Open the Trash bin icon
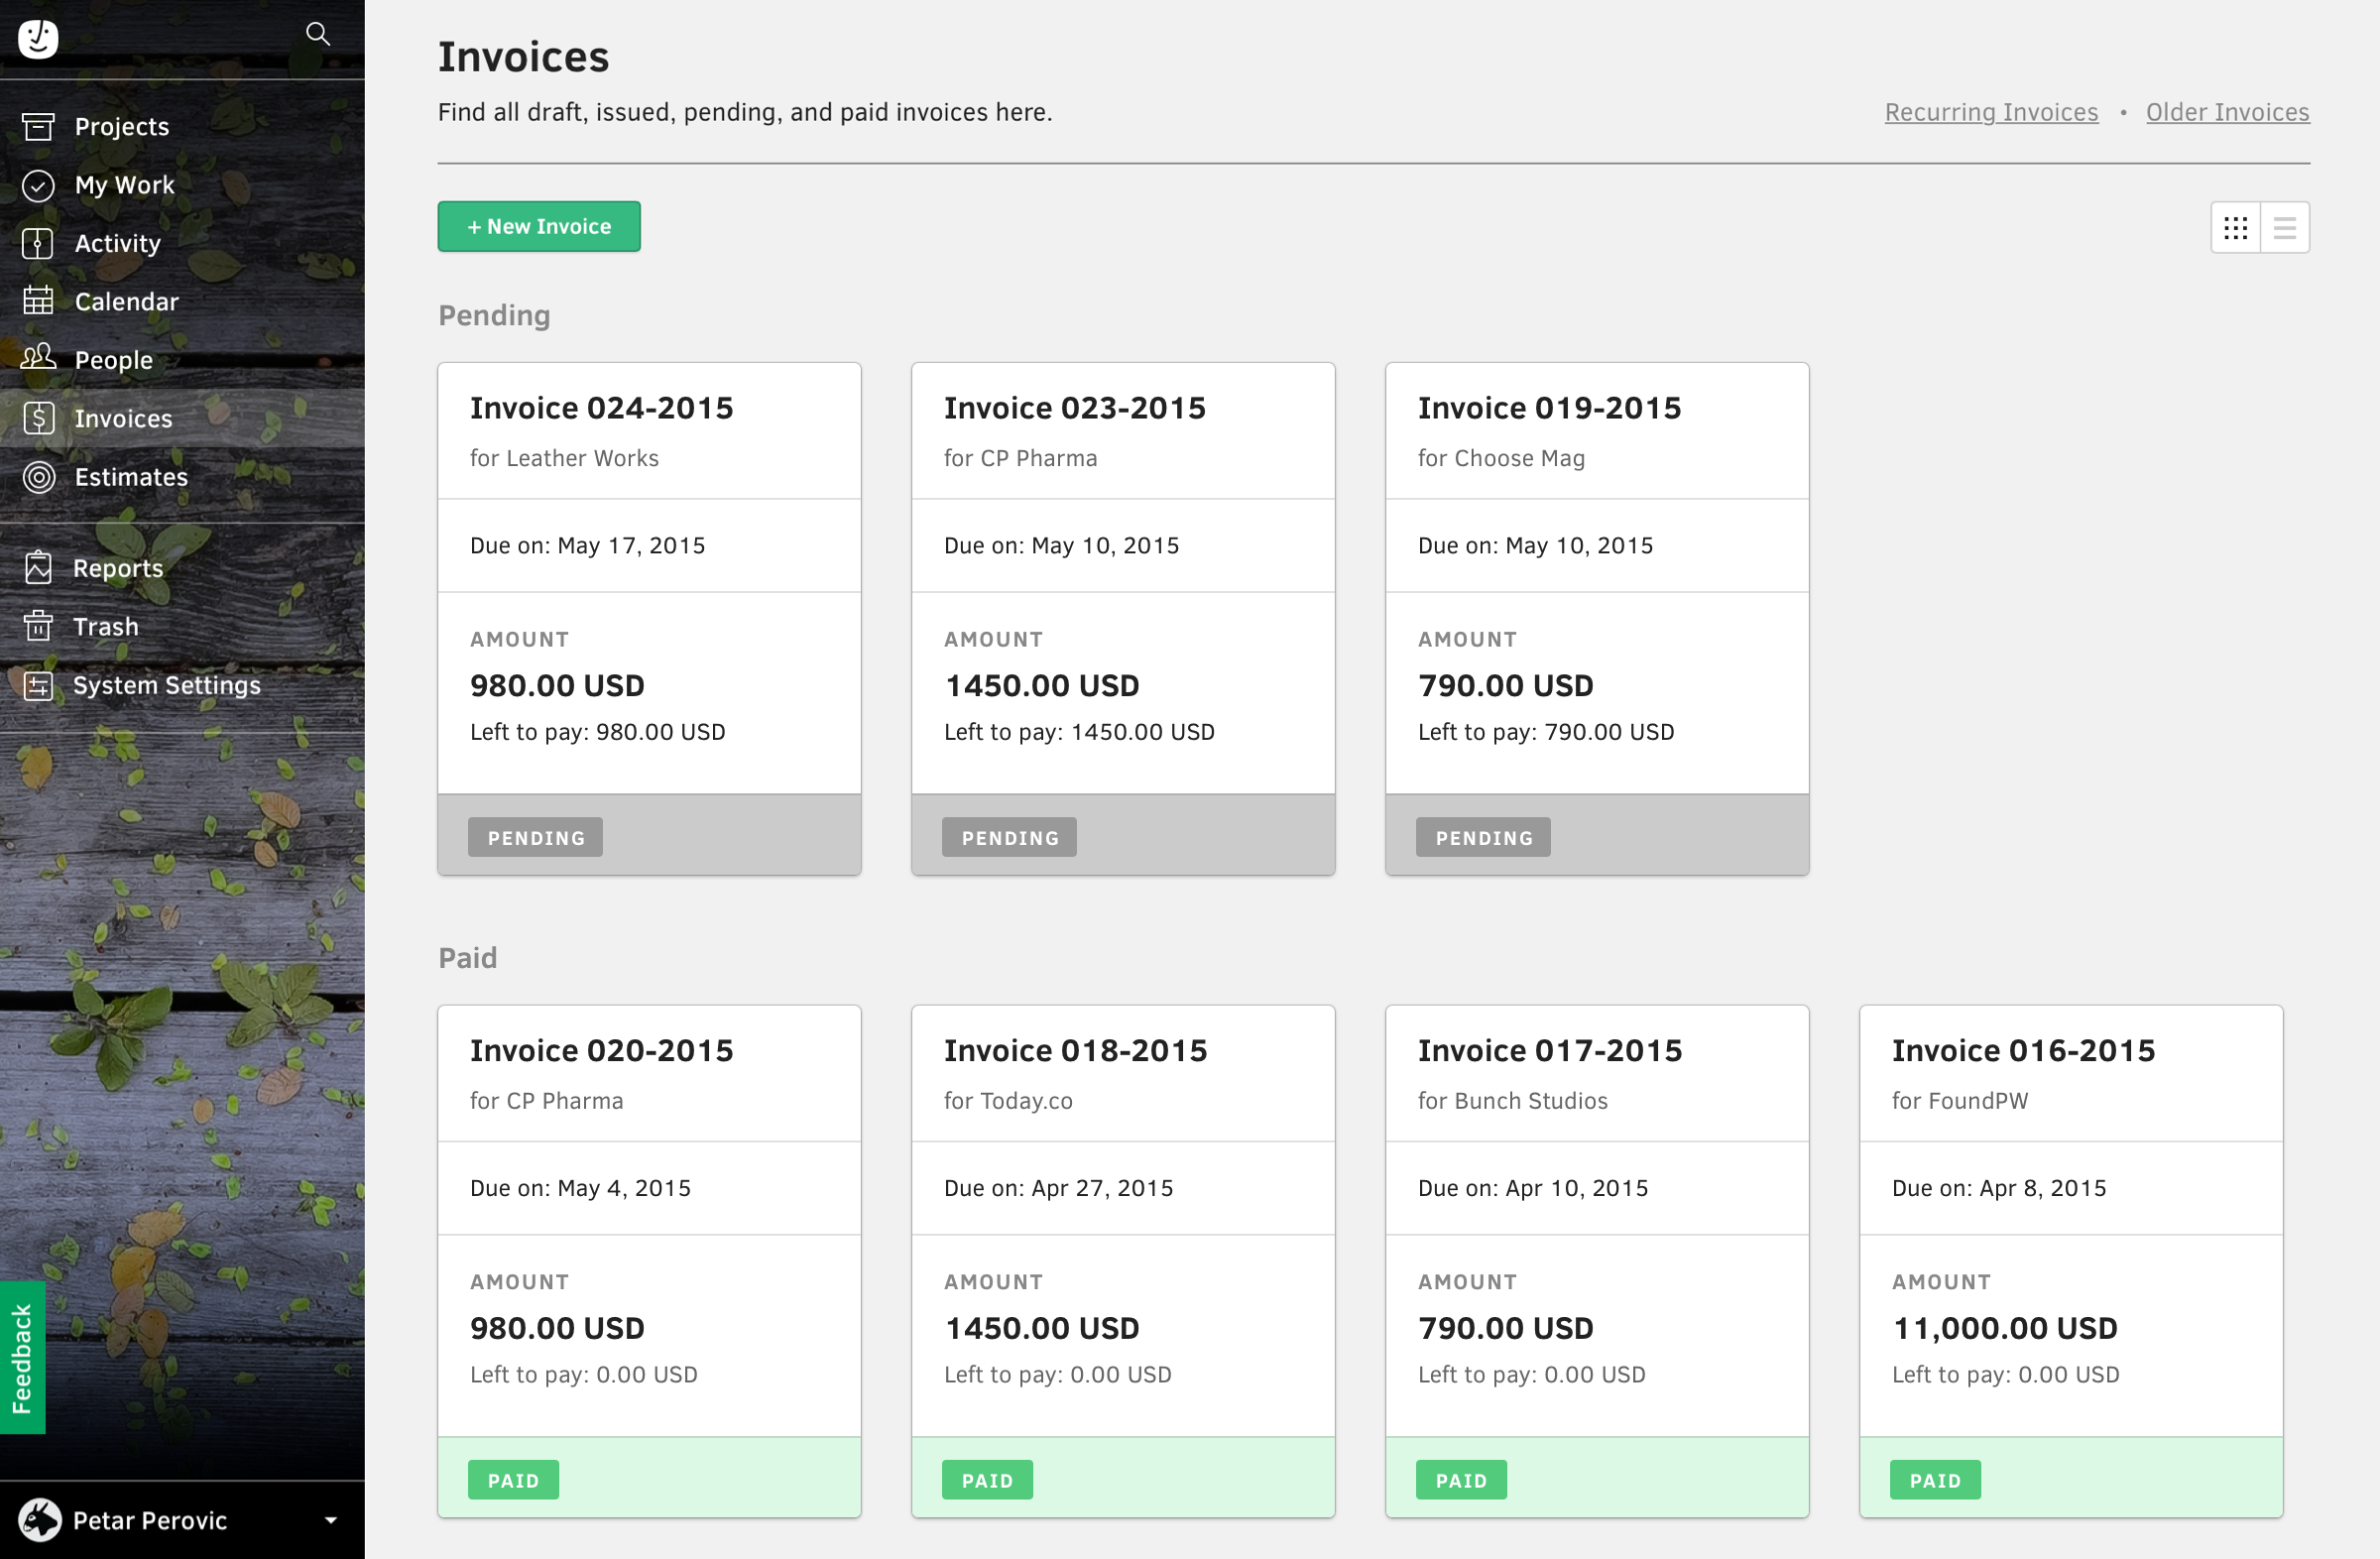 point(38,626)
